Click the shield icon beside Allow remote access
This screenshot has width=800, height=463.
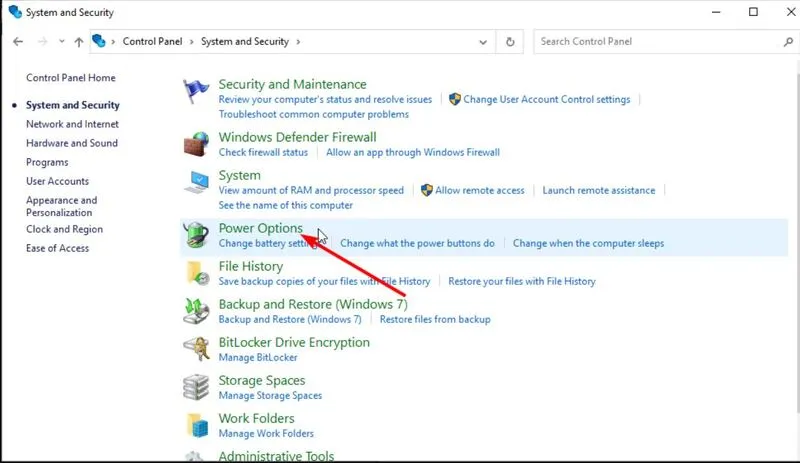tap(427, 190)
